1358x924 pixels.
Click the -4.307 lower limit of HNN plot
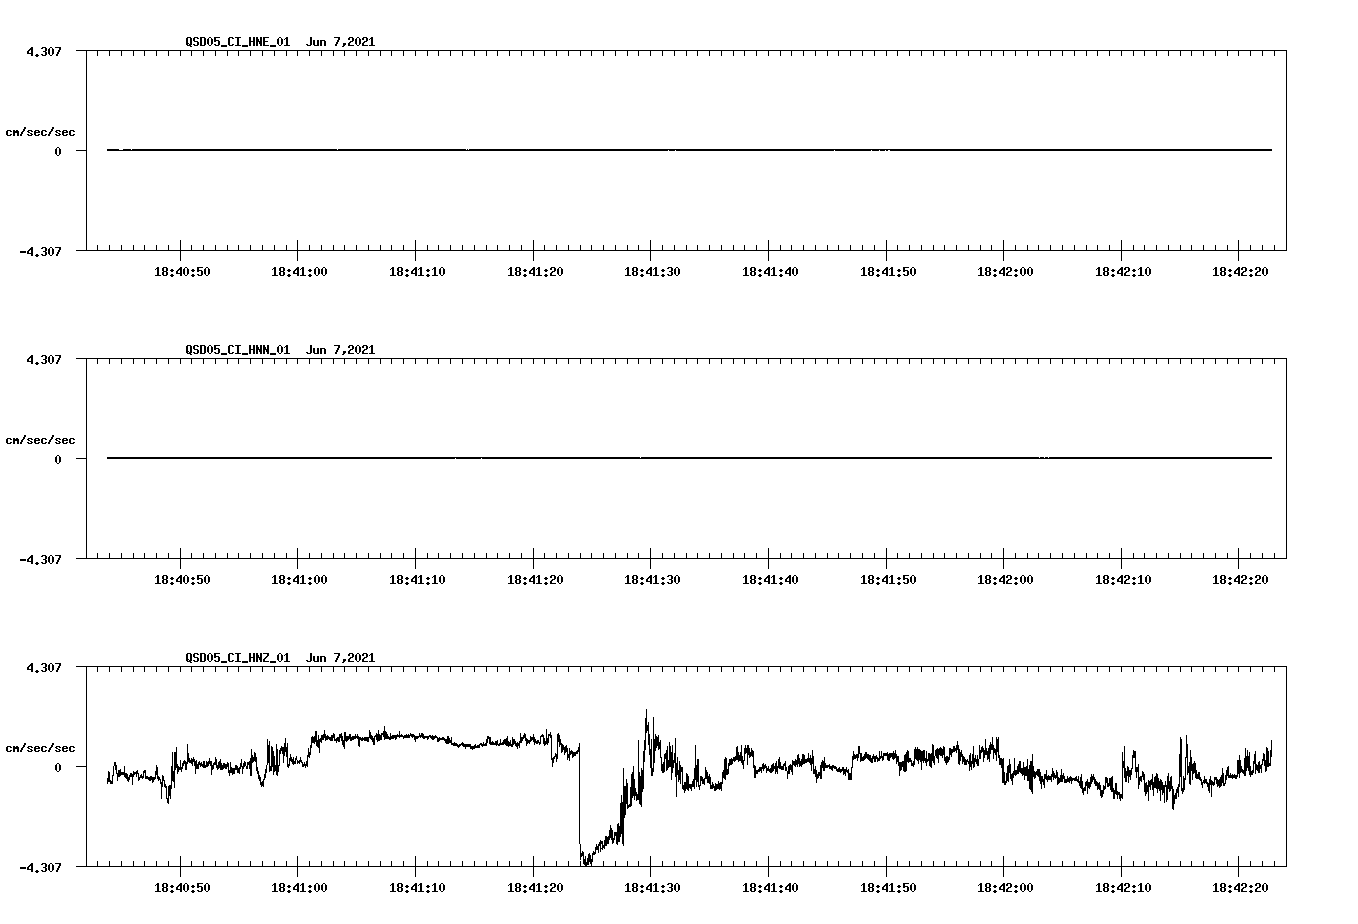point(40,560)
